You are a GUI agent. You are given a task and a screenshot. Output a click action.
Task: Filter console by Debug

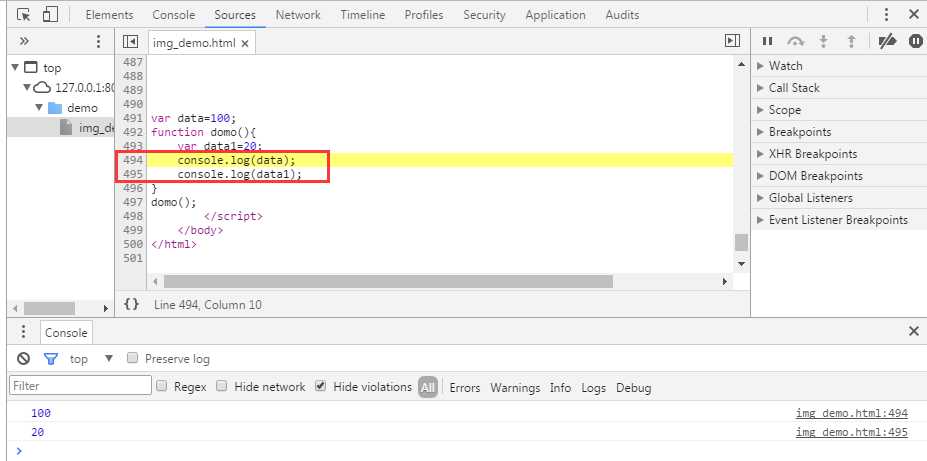point(634,388)
